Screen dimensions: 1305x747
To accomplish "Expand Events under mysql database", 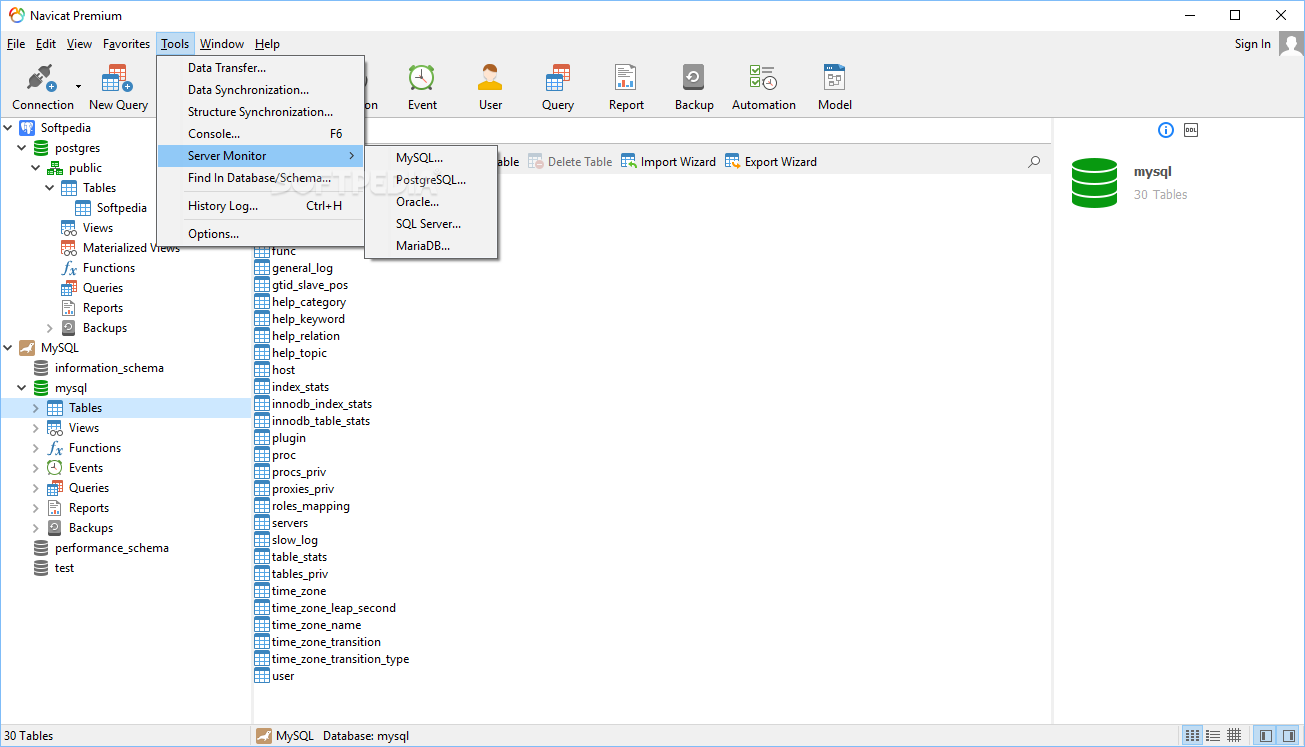I will click(36, 468).
